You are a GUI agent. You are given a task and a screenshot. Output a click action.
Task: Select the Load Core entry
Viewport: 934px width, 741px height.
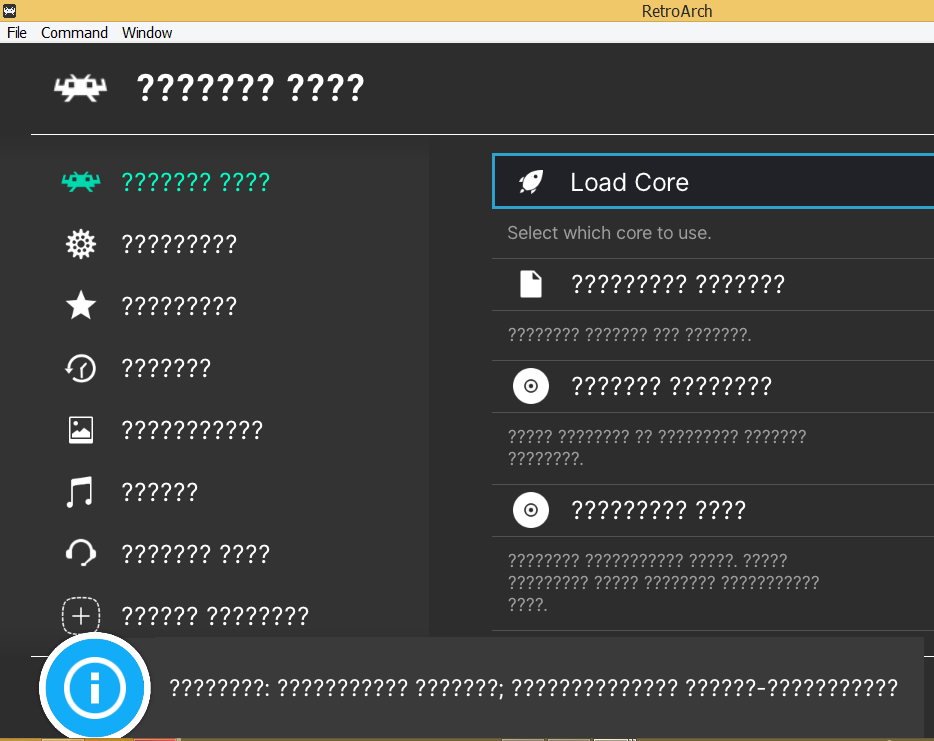[x=713, y=182]
